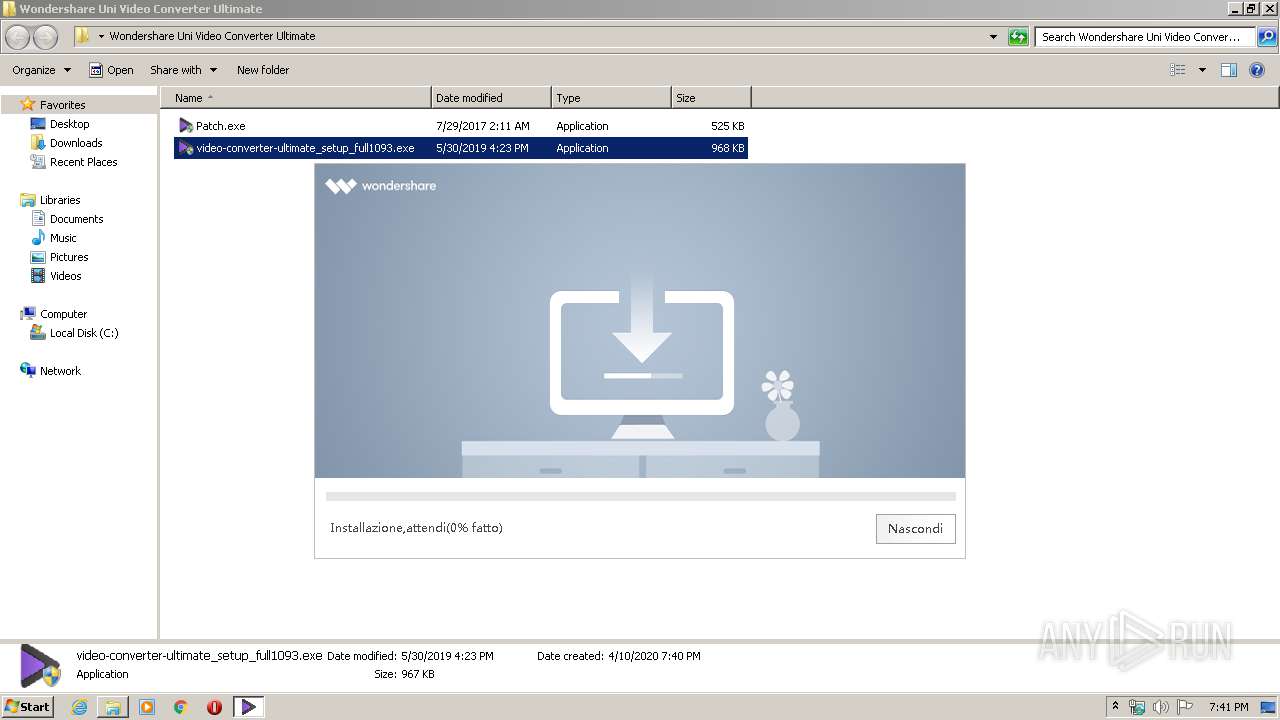Image resolution: width=1280 pixels, height=720 pixels.
Task: Click the search magnifier icon
Action: click(x=1267, y=37)
